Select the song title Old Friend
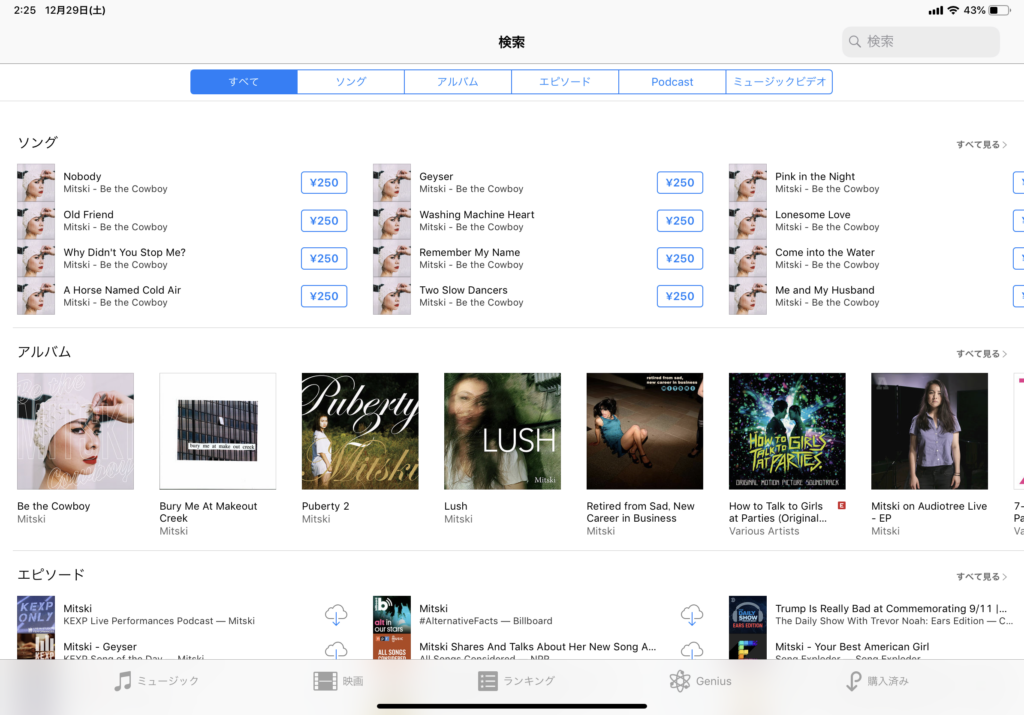 88,214
